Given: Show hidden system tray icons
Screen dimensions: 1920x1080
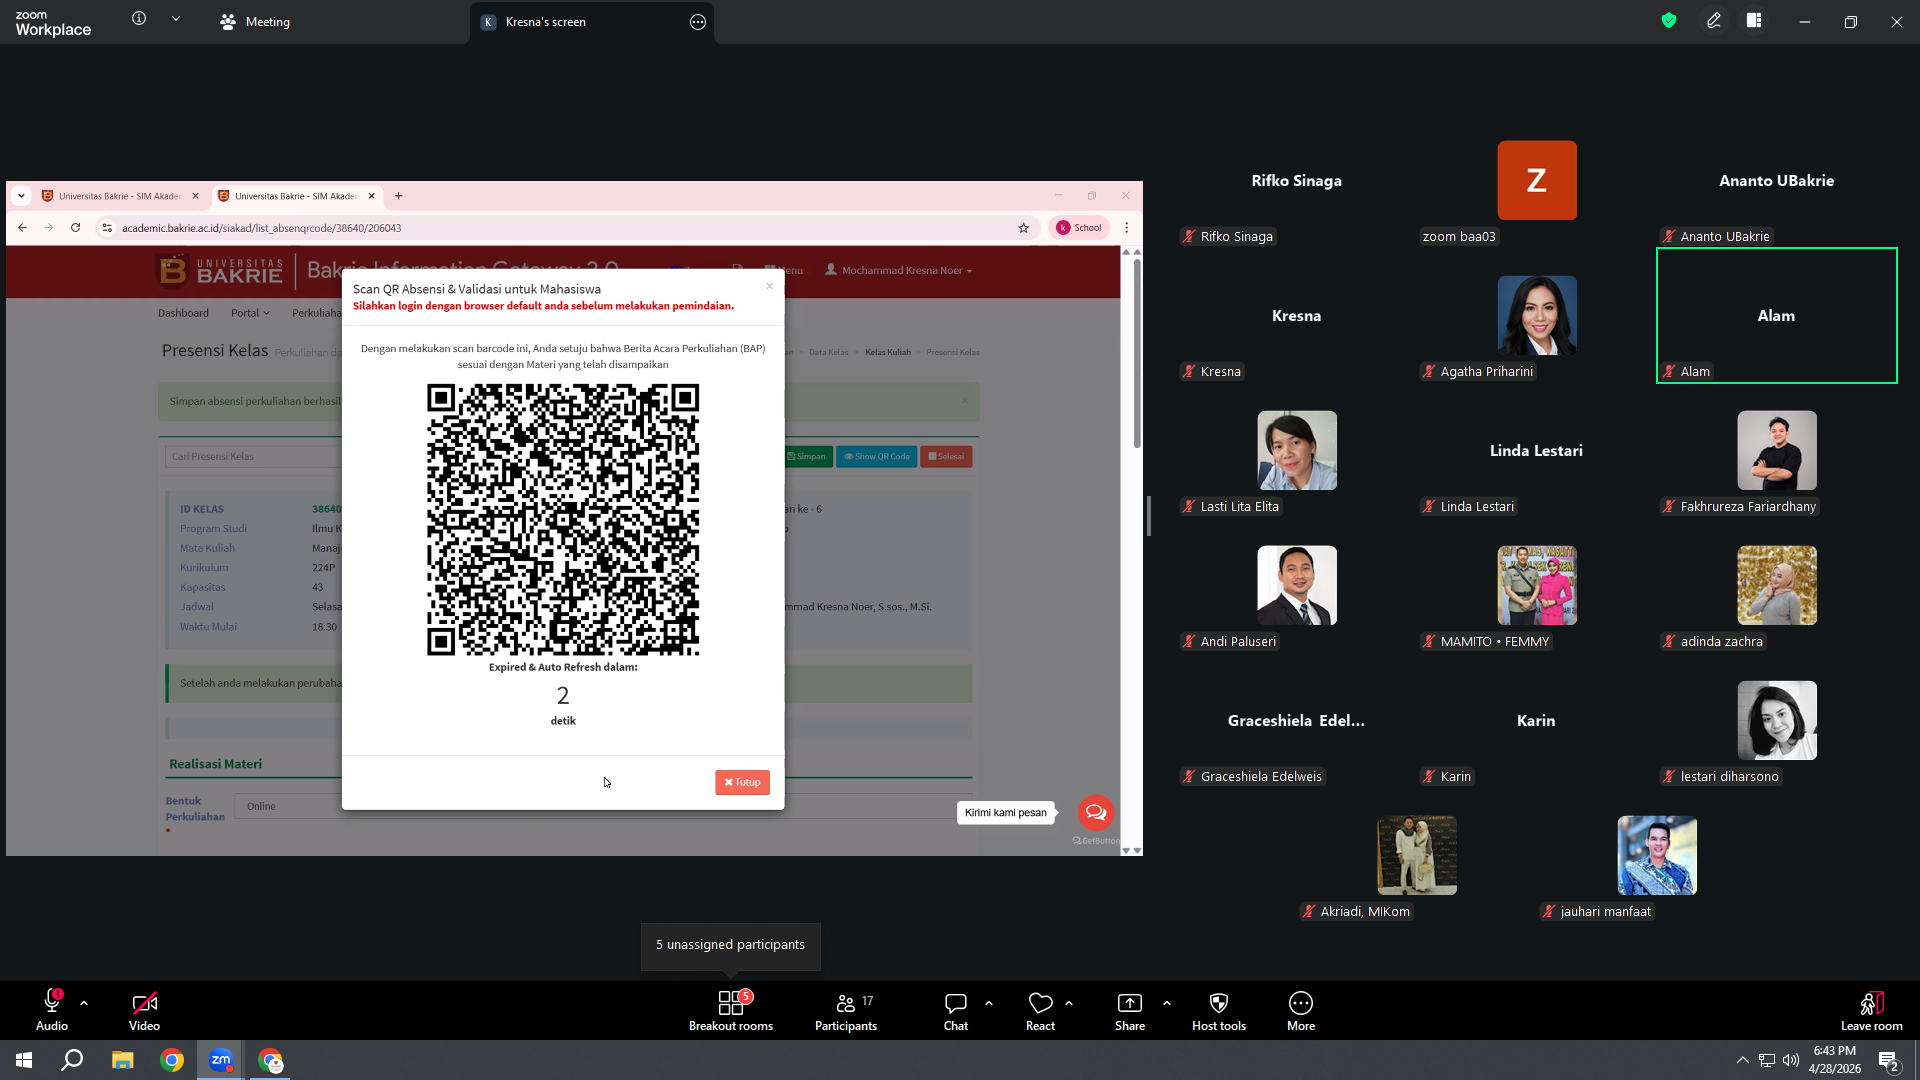Looking at the screenshot, I should click(x=1742, y=1060).
